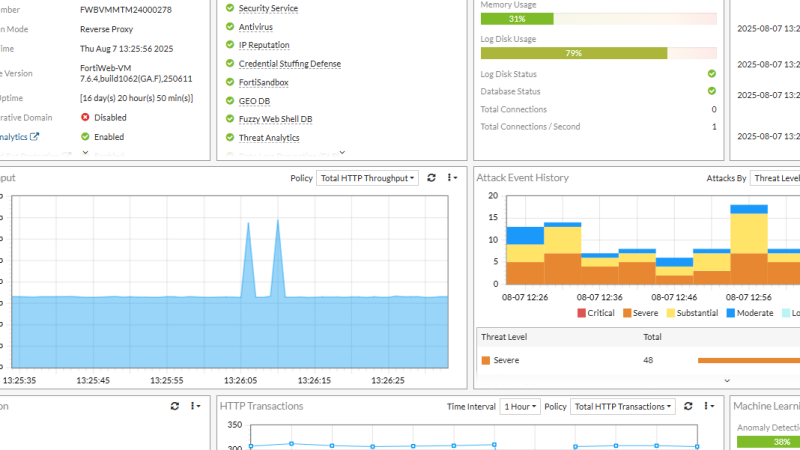Screen dimensions: 800x450
Task: Expand the Threat Level table chevron
Action: click(727, 381)
